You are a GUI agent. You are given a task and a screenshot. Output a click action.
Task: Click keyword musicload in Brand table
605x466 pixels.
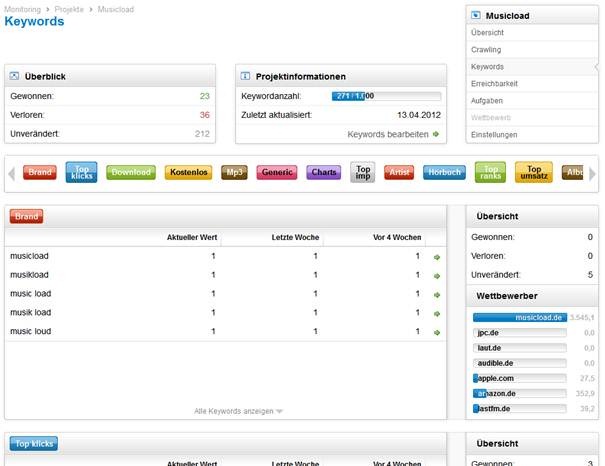29,256
